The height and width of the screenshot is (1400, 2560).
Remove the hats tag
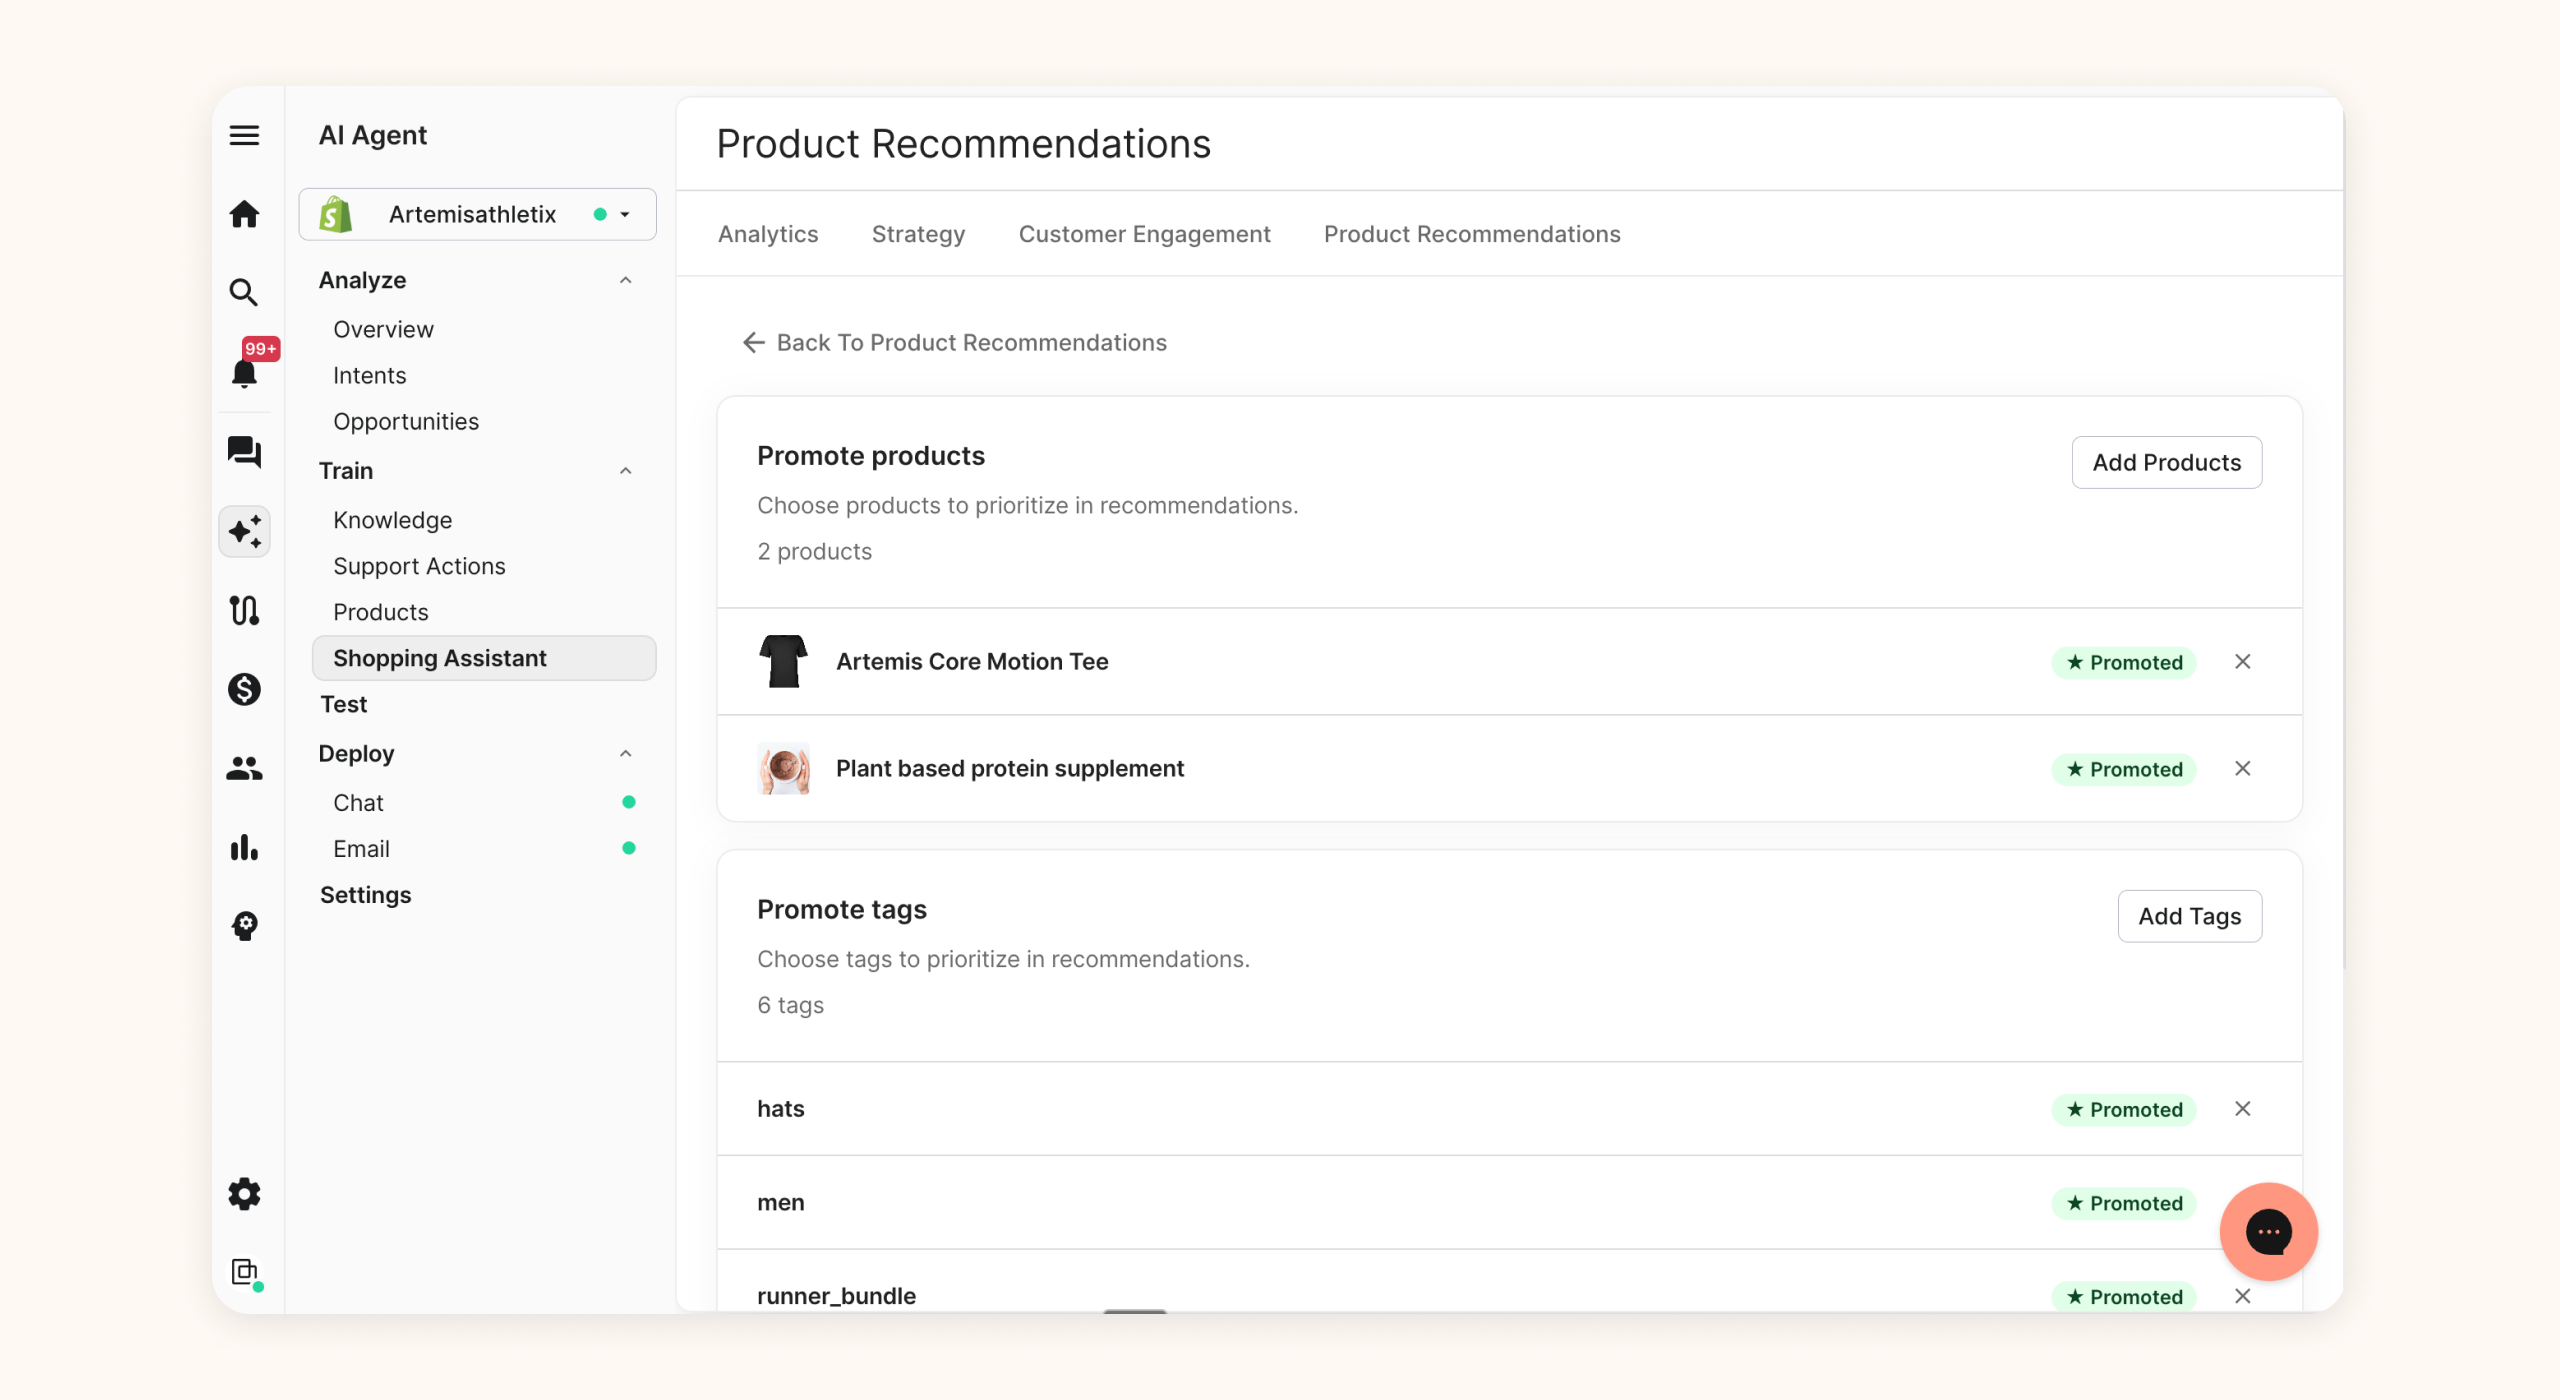[x=2242, y=1109]
